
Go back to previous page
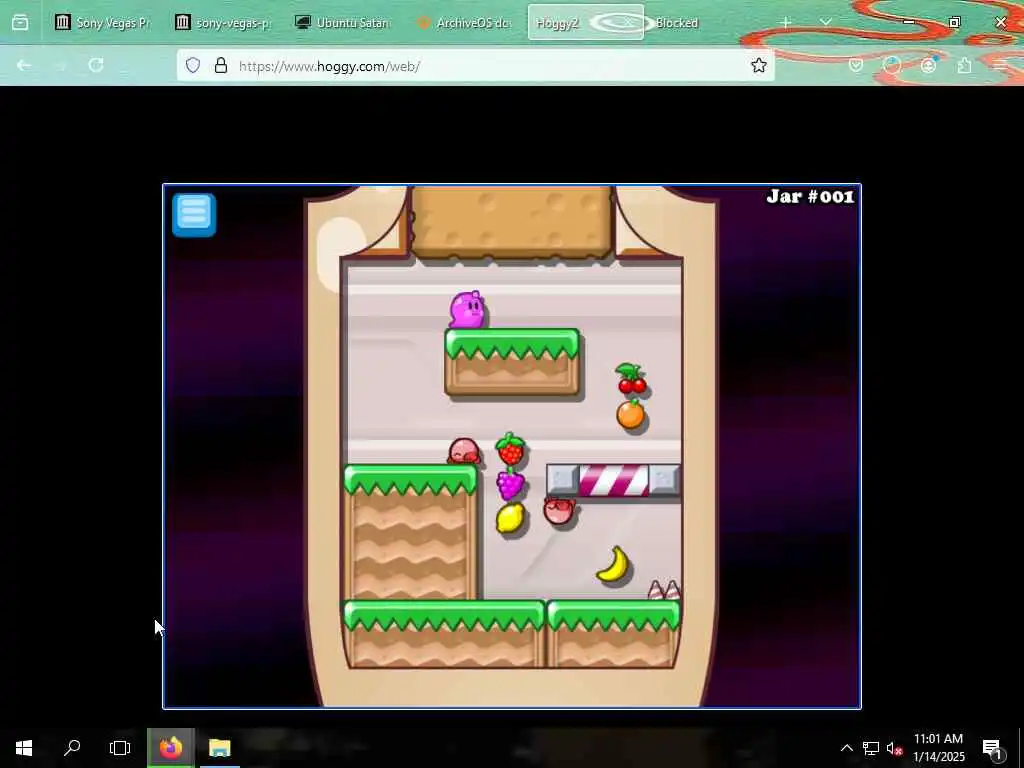pos(24,65)
